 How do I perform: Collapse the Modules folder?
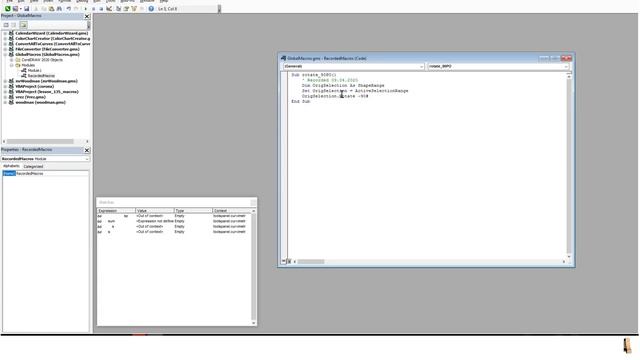pos(11,65)
